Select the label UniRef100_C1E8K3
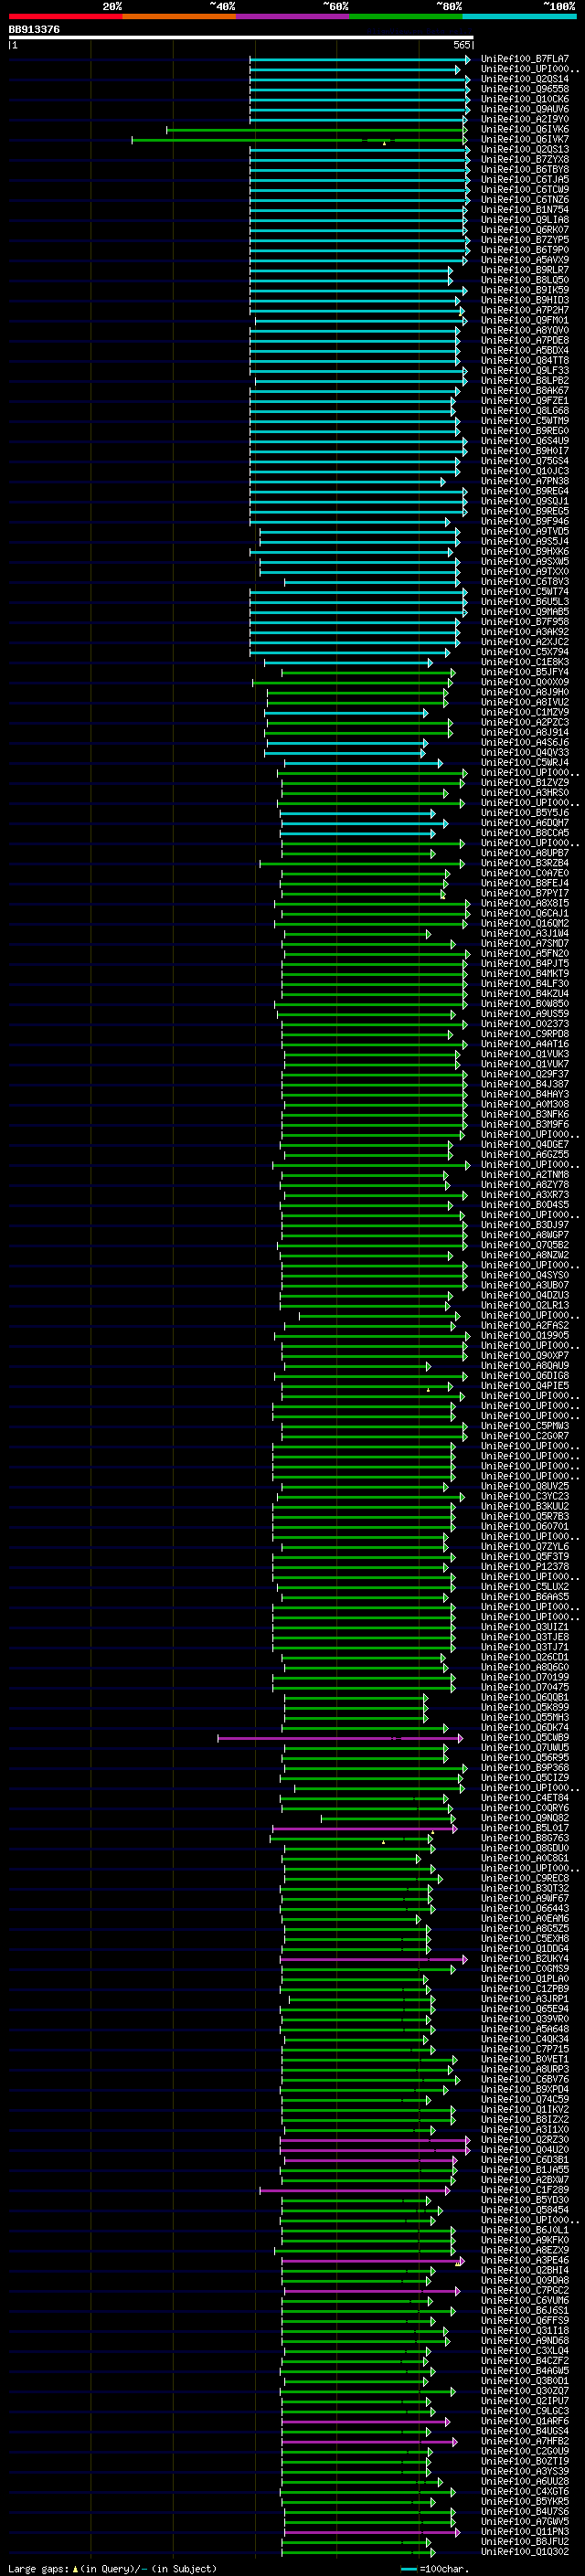 pos(524,662)
